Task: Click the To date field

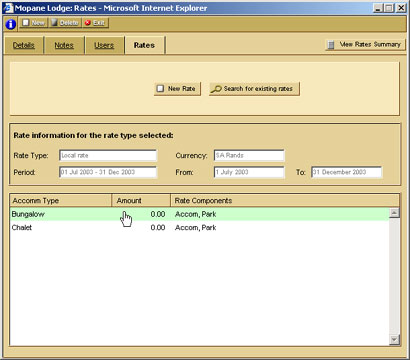Action: pyautogui.click(x=347, y=172)
